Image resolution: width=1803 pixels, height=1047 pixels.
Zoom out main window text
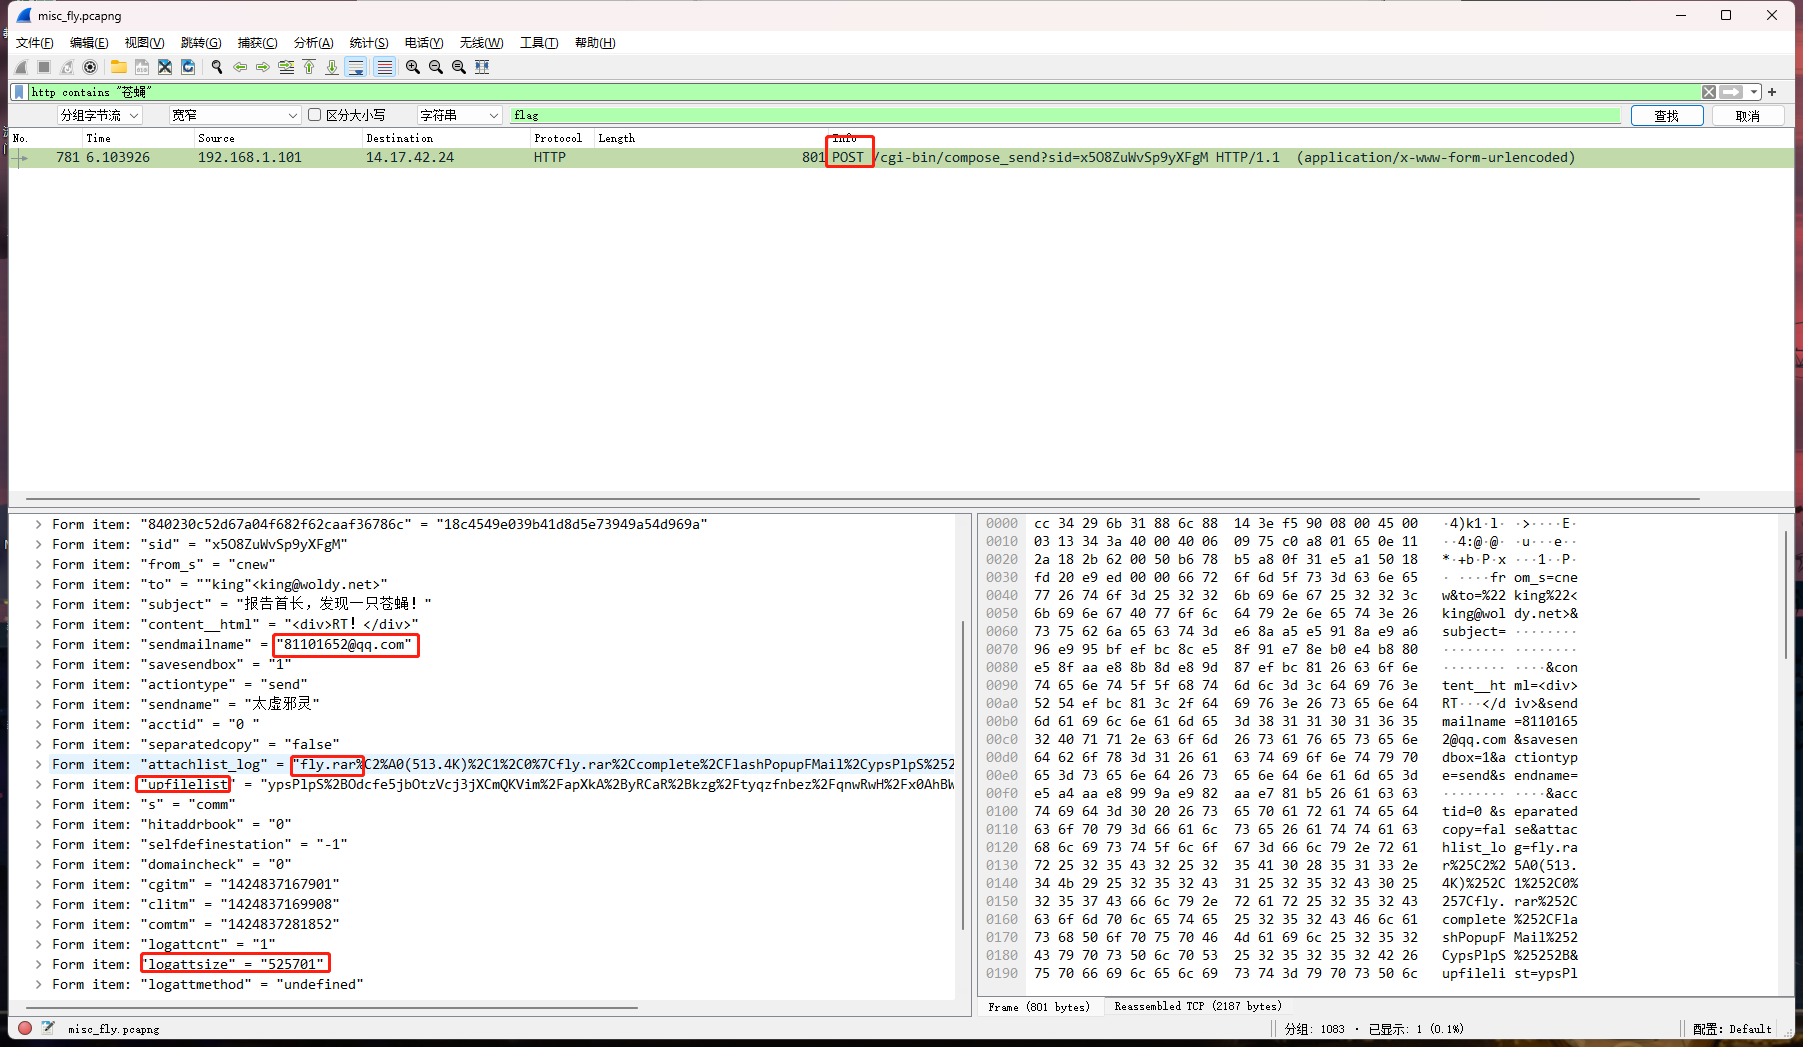pyautogui.click(x=436, y=67)
